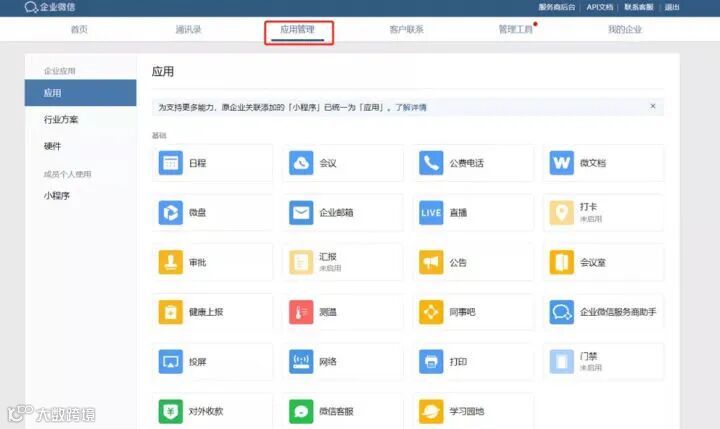Screen dimensions: 720x429
Task: Click the 企业邮箱 app label
Action: (336, 213)
